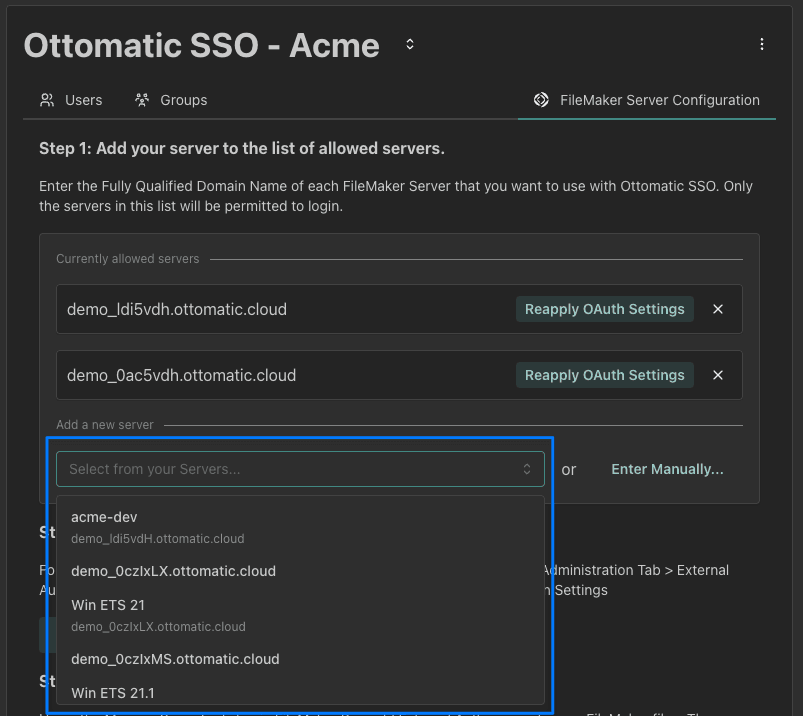Viewport: 803px width, 716px height.
Task: Click the FileMaker Server Configuration diamond icon
Action: point(541,100)
